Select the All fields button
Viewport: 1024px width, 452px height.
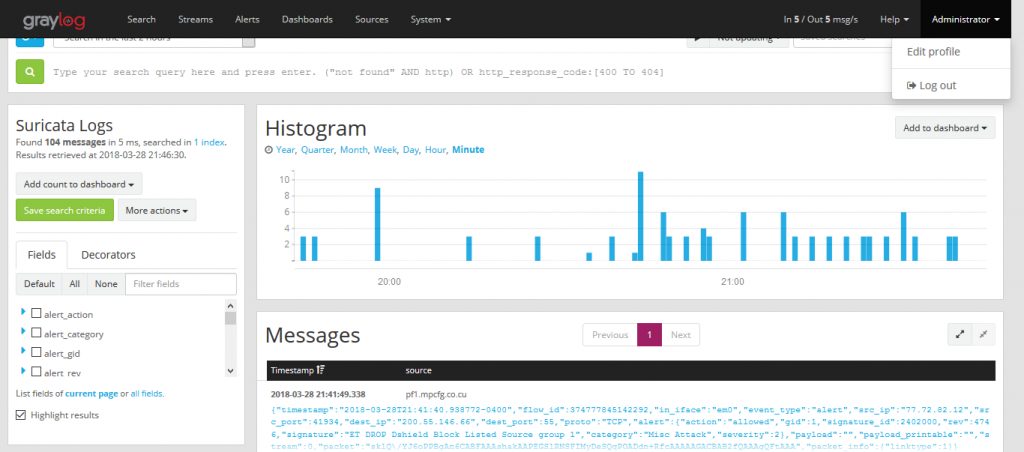(x=74, y=284)
